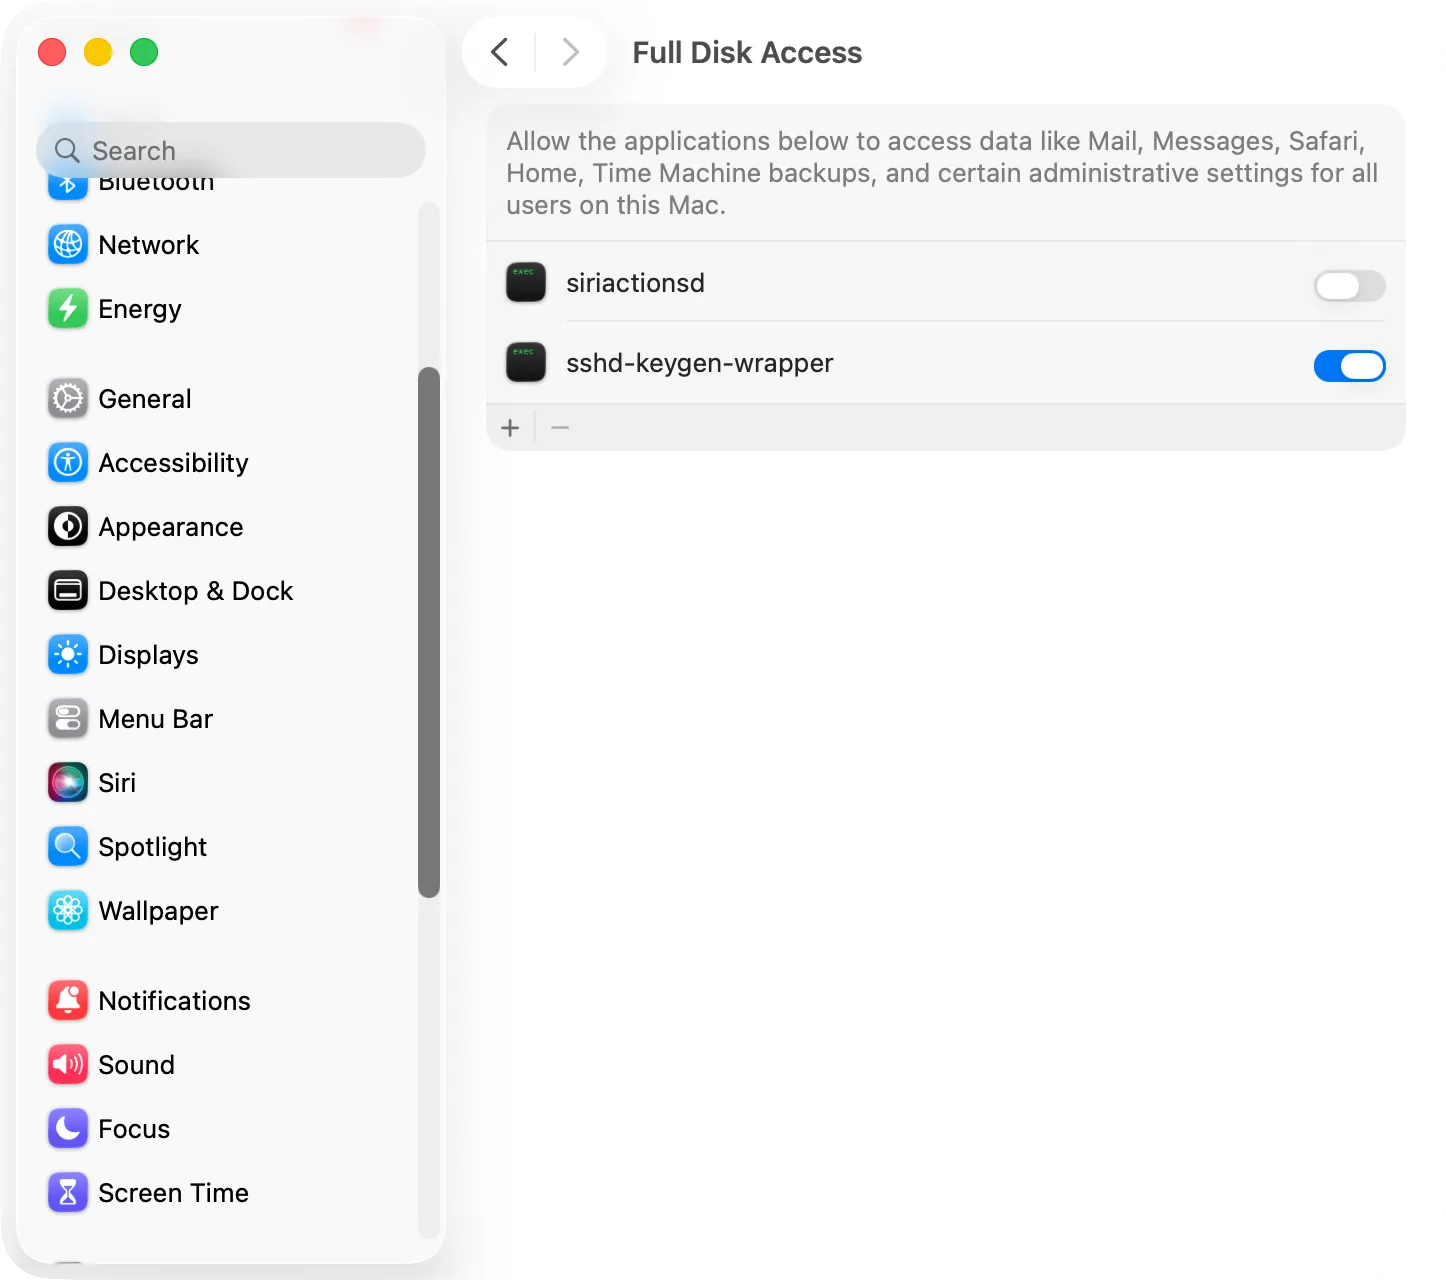
Task: Open Desktop & Dock icon
Action: point(68,591)
